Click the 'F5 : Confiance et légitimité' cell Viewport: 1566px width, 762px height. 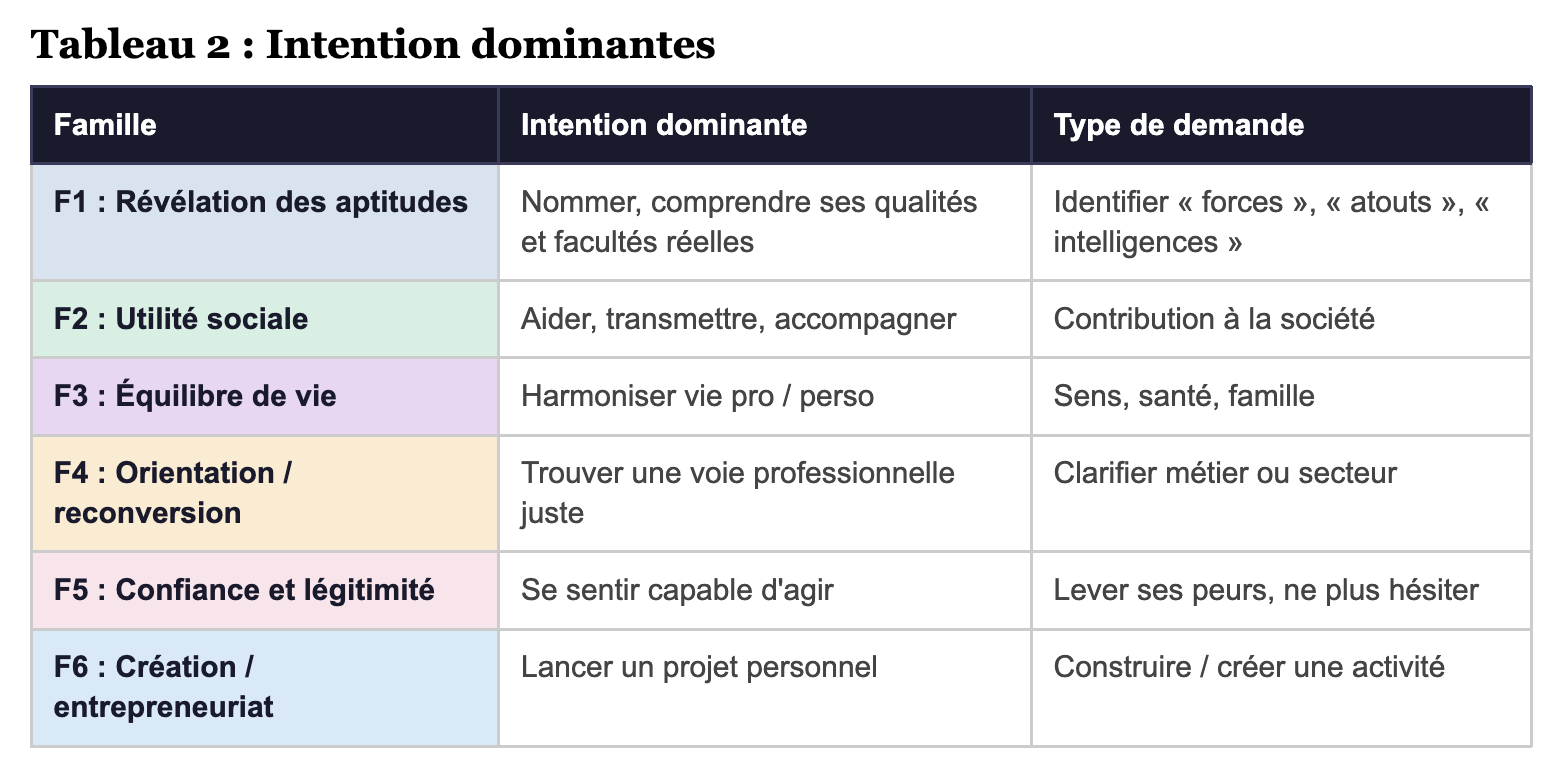tap(244, 590)
